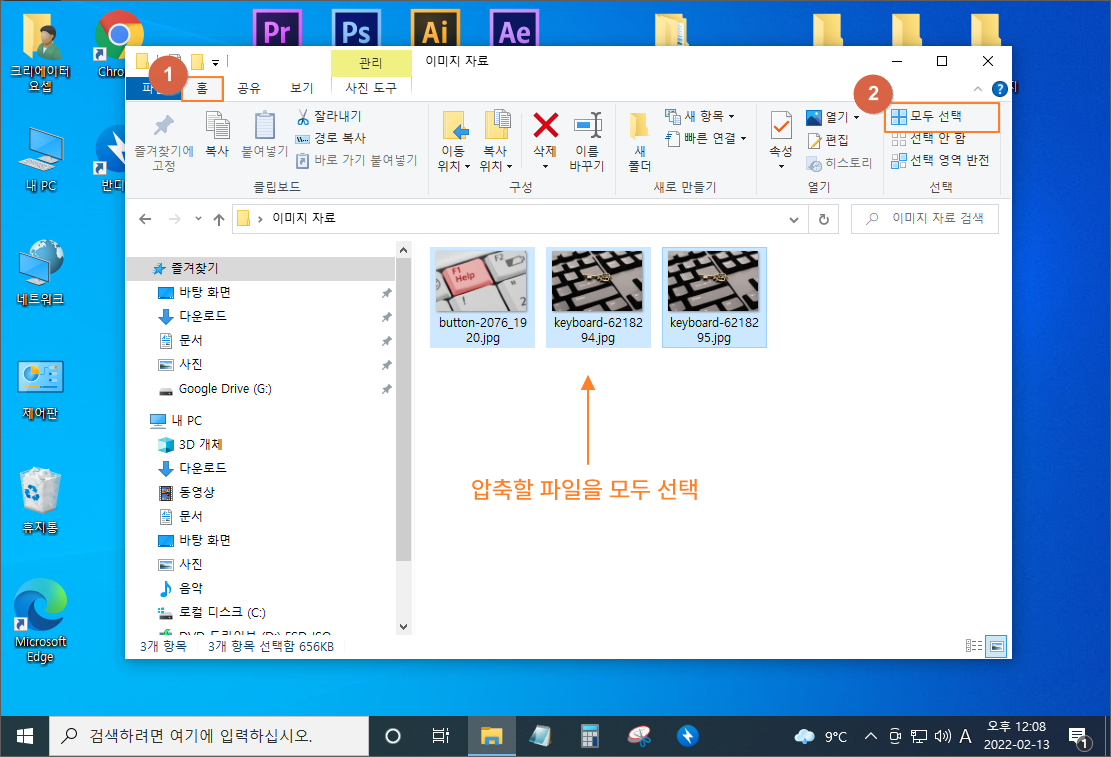Switch to the 공유 ribbon tab
The height and width of the screenshot is (757, 1111).
pos(249,88)
